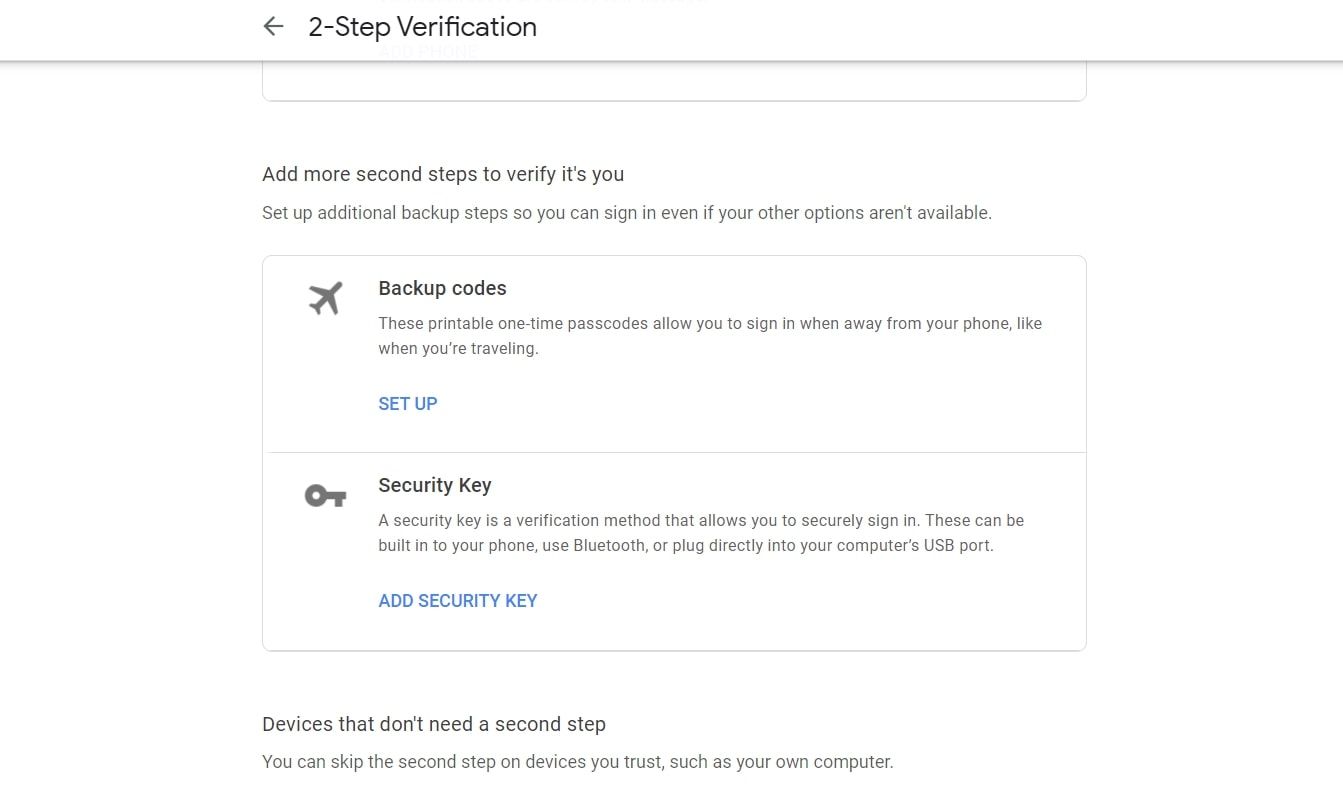This screenshot has width=1343, height=795.
Task: Click SET UP under Backup codes
Action: pos(408,404)
